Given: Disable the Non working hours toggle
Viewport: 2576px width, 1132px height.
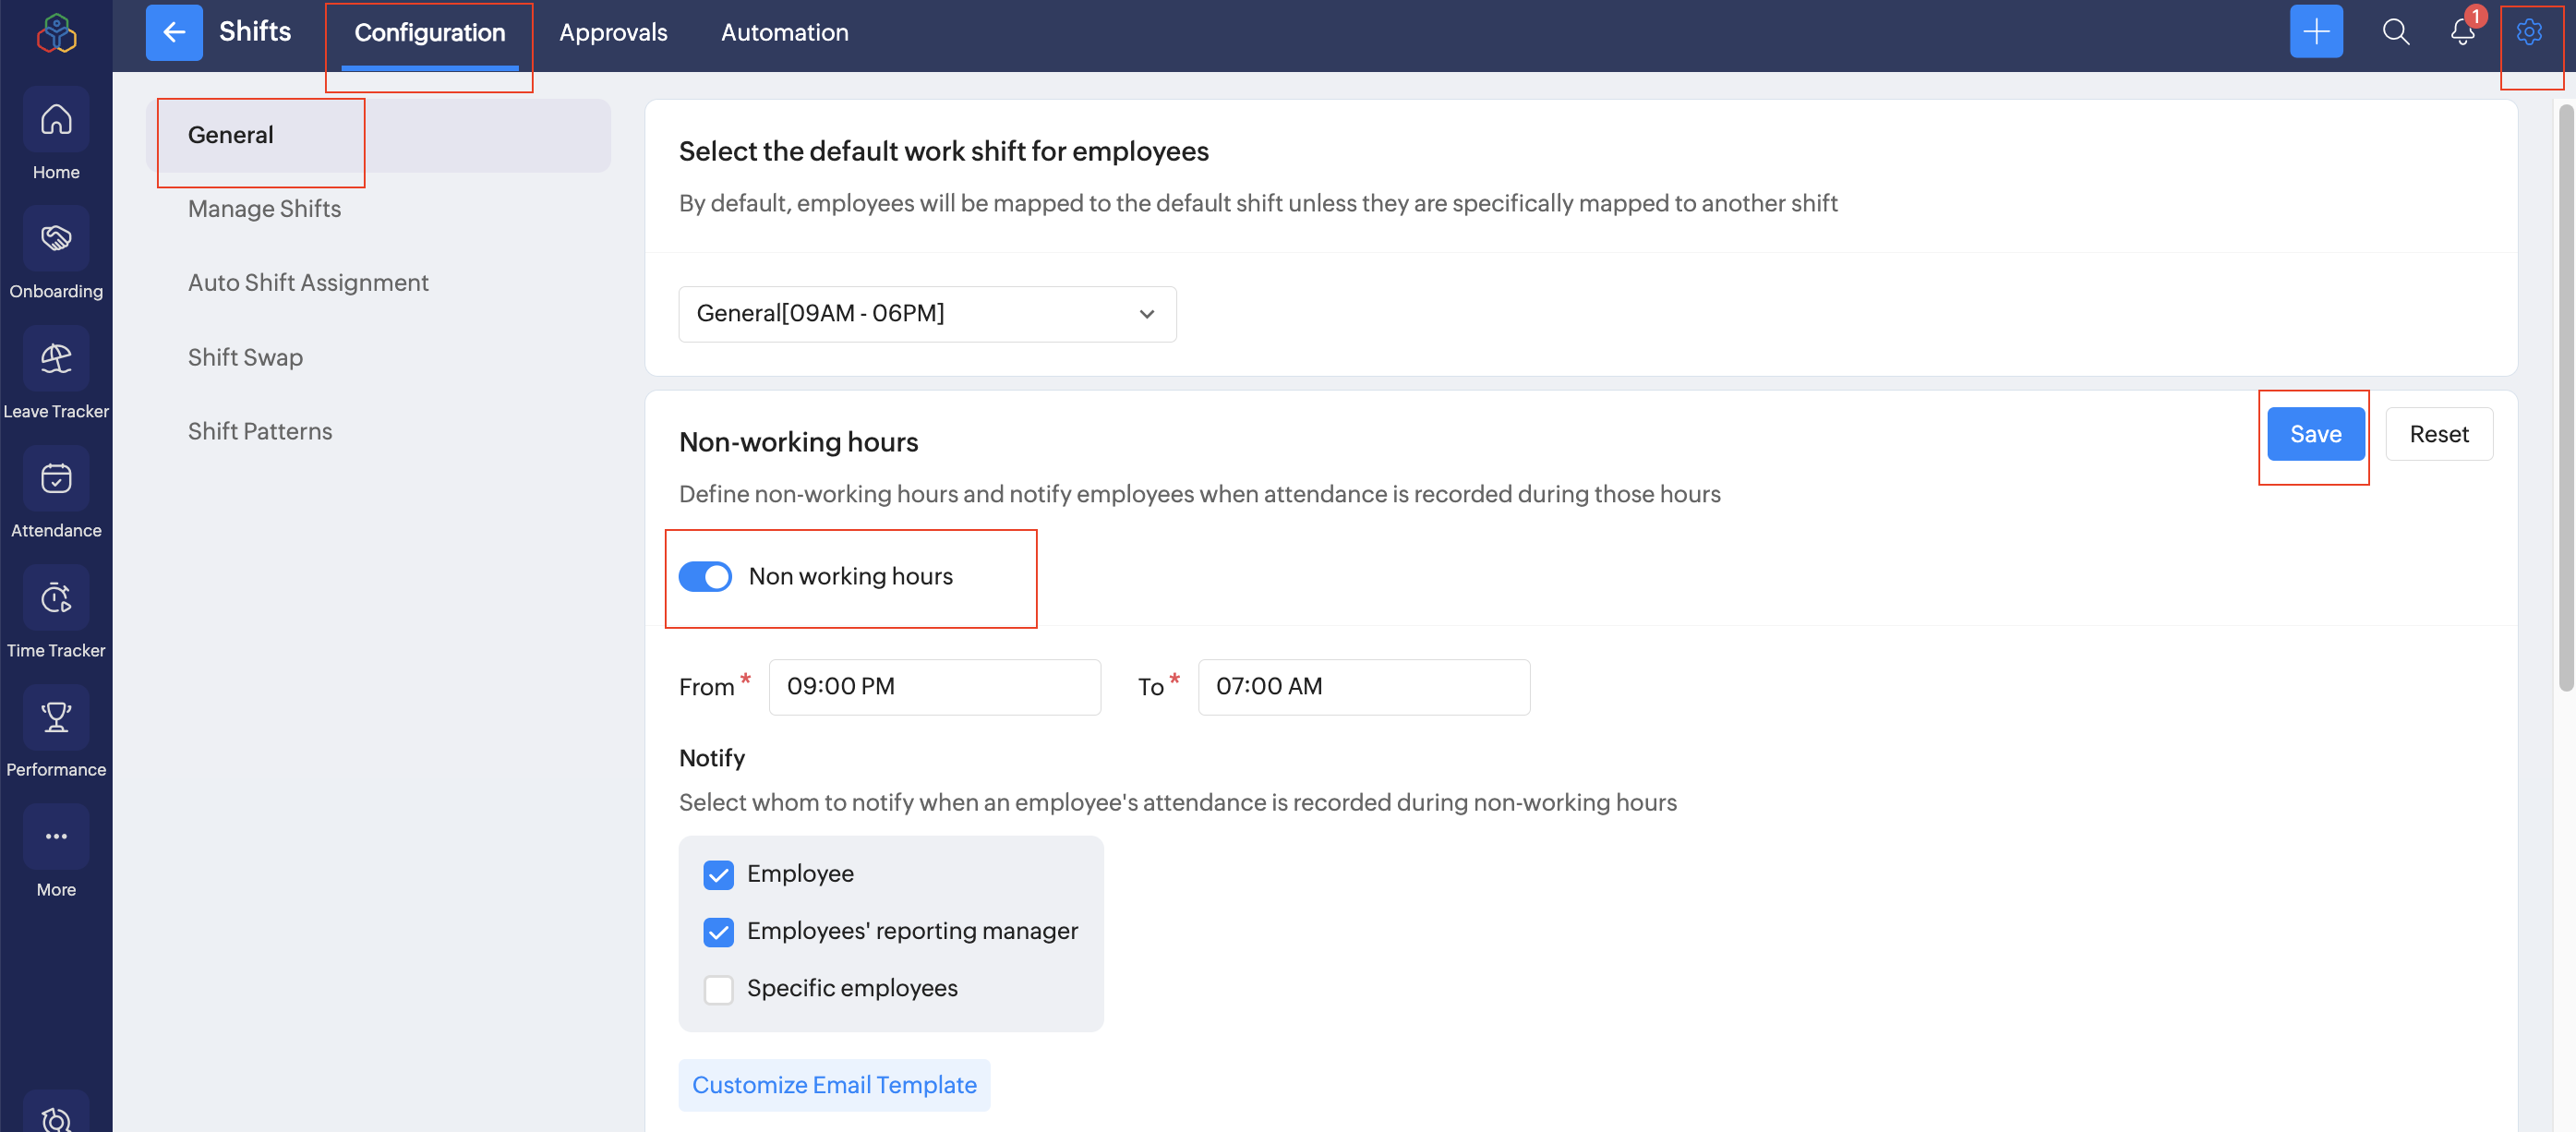Looking at the screenshot, I should pos(705,577).
